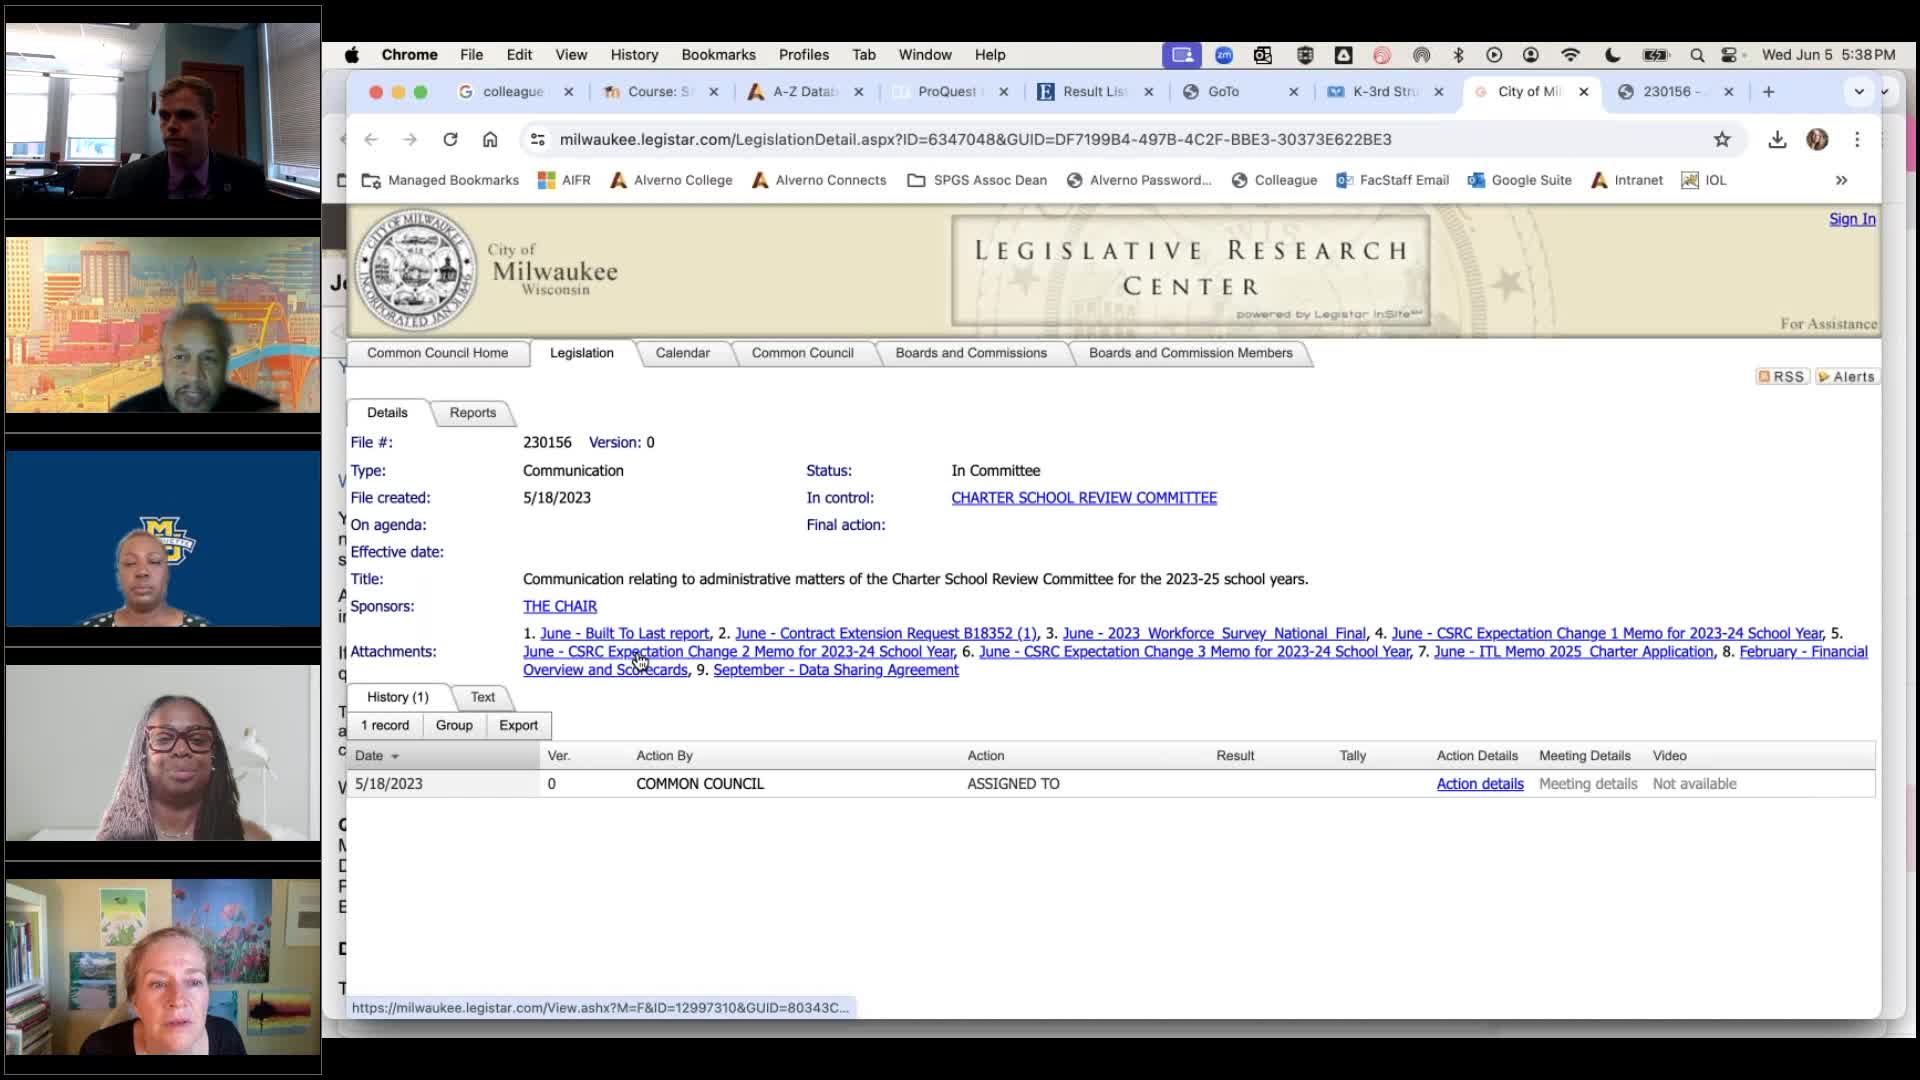Switch to the Calendar tab
1920x1080 pixels.
pyautogui.click(x=682, y=353)
